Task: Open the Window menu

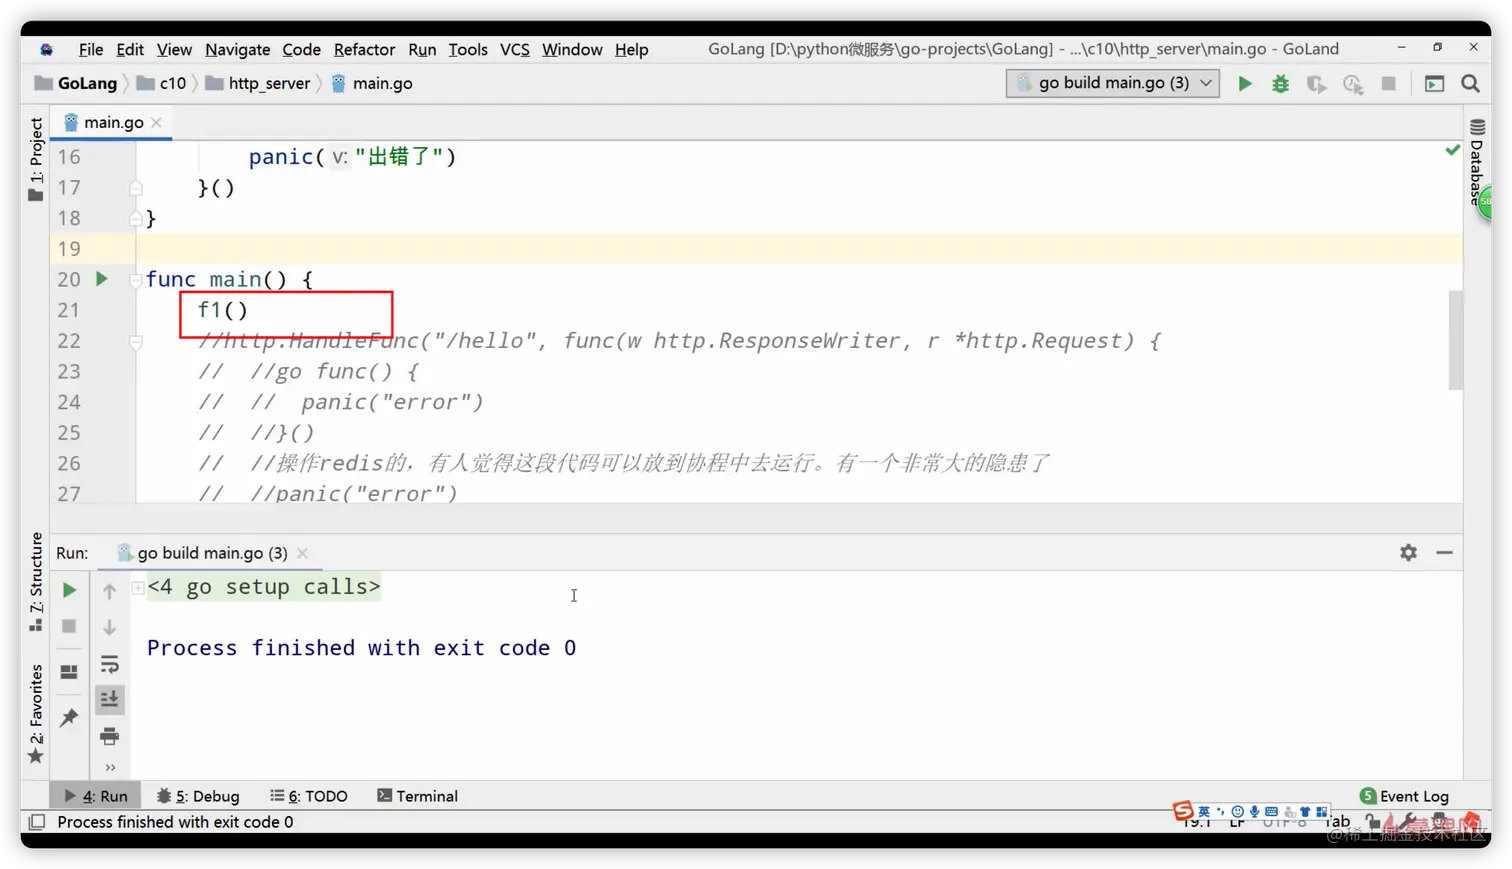Action: [572, 49]
